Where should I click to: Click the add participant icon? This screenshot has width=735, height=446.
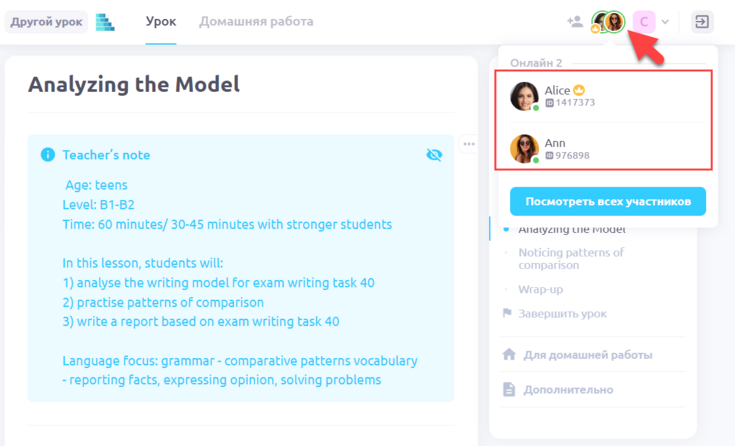pyautogui.click(x=575, y=21)
